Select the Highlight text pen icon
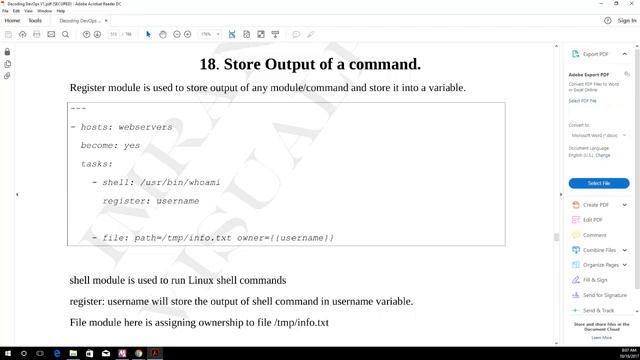Image resolution: width=640 pixels, height=360 pixels. pos(311,35)
